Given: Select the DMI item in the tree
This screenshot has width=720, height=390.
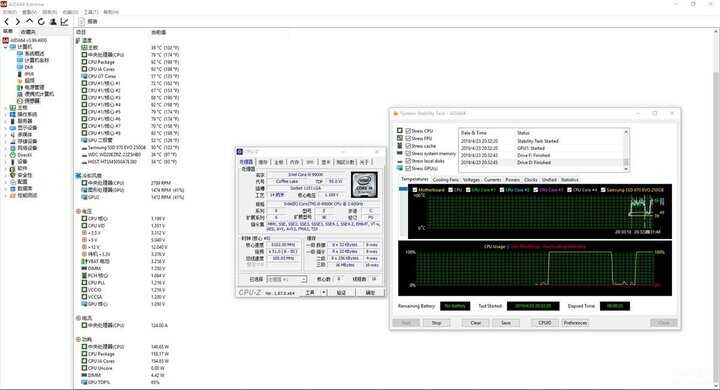Looking at the screenshot, I should tap(25, 67).
